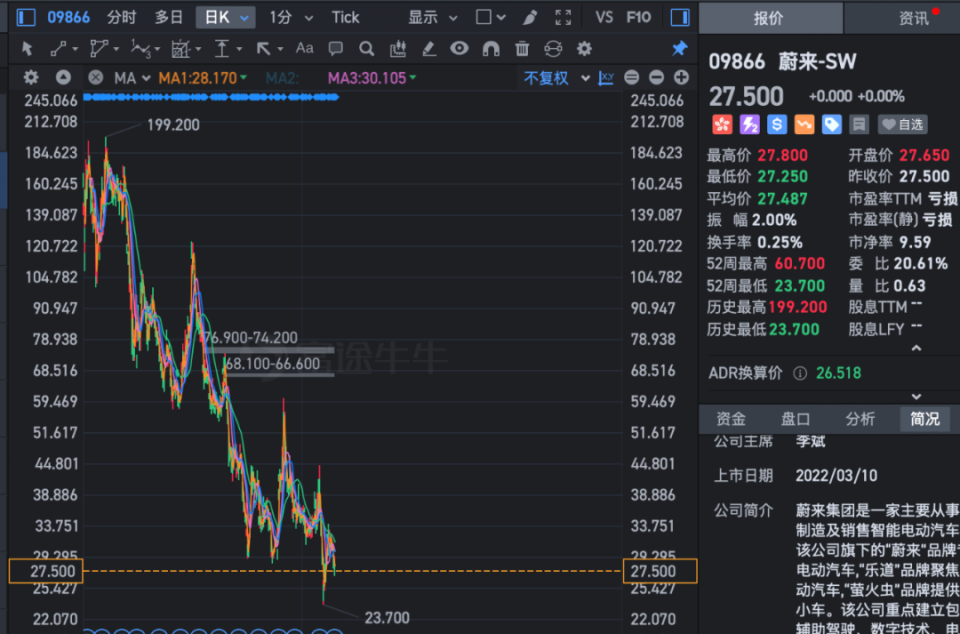Viewport: 960px width, 634px height.
Task: Open the MA3:30.105 line options
Action: [x=372, y=78]
